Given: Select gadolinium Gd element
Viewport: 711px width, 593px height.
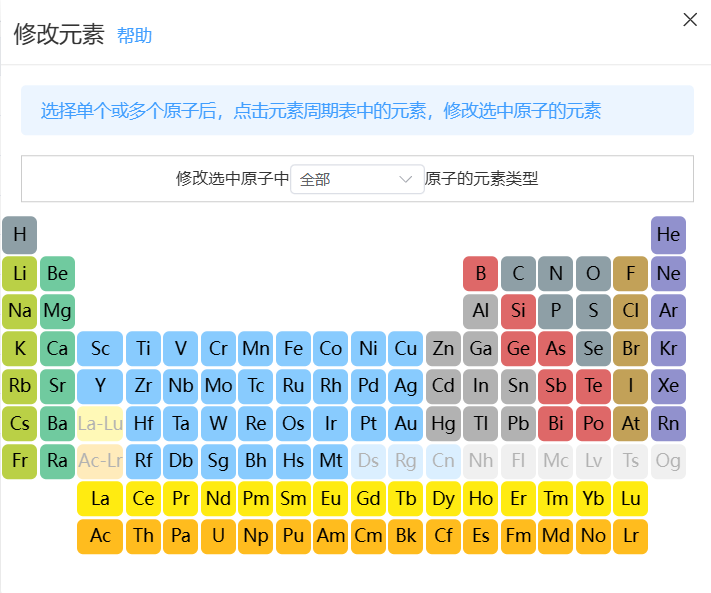Looking at the screenshot, I should 368,499.
